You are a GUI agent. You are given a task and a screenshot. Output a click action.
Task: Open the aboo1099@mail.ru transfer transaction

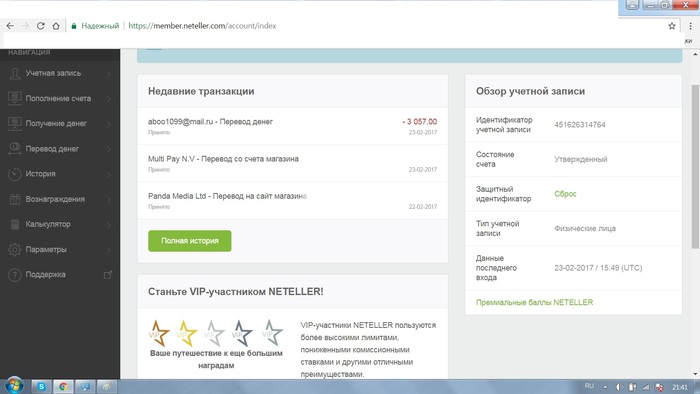(x=292, y=126)
